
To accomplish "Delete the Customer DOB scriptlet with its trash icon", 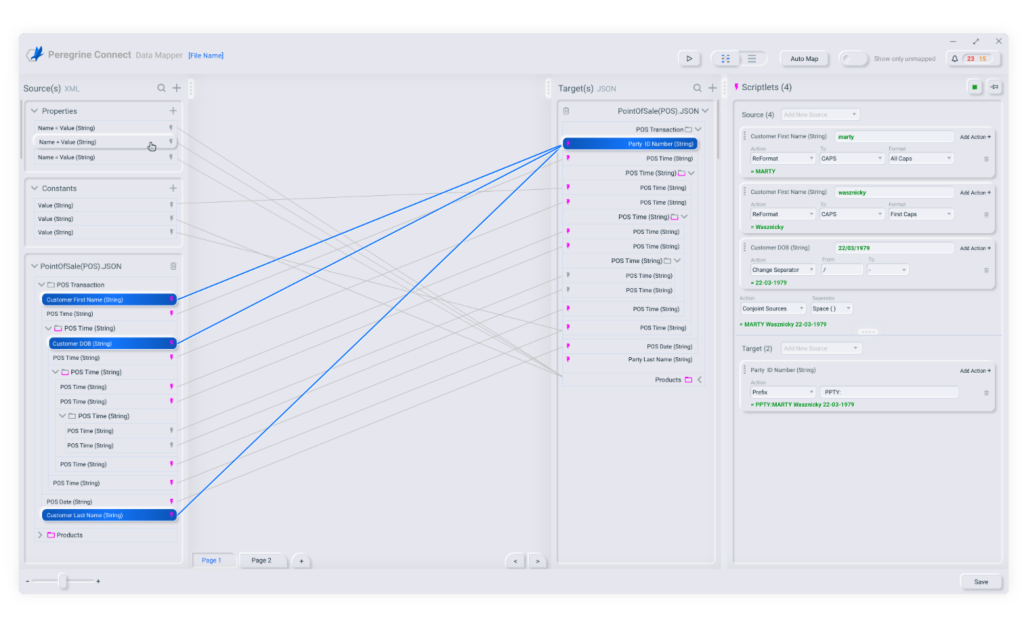I will (985, 270).
